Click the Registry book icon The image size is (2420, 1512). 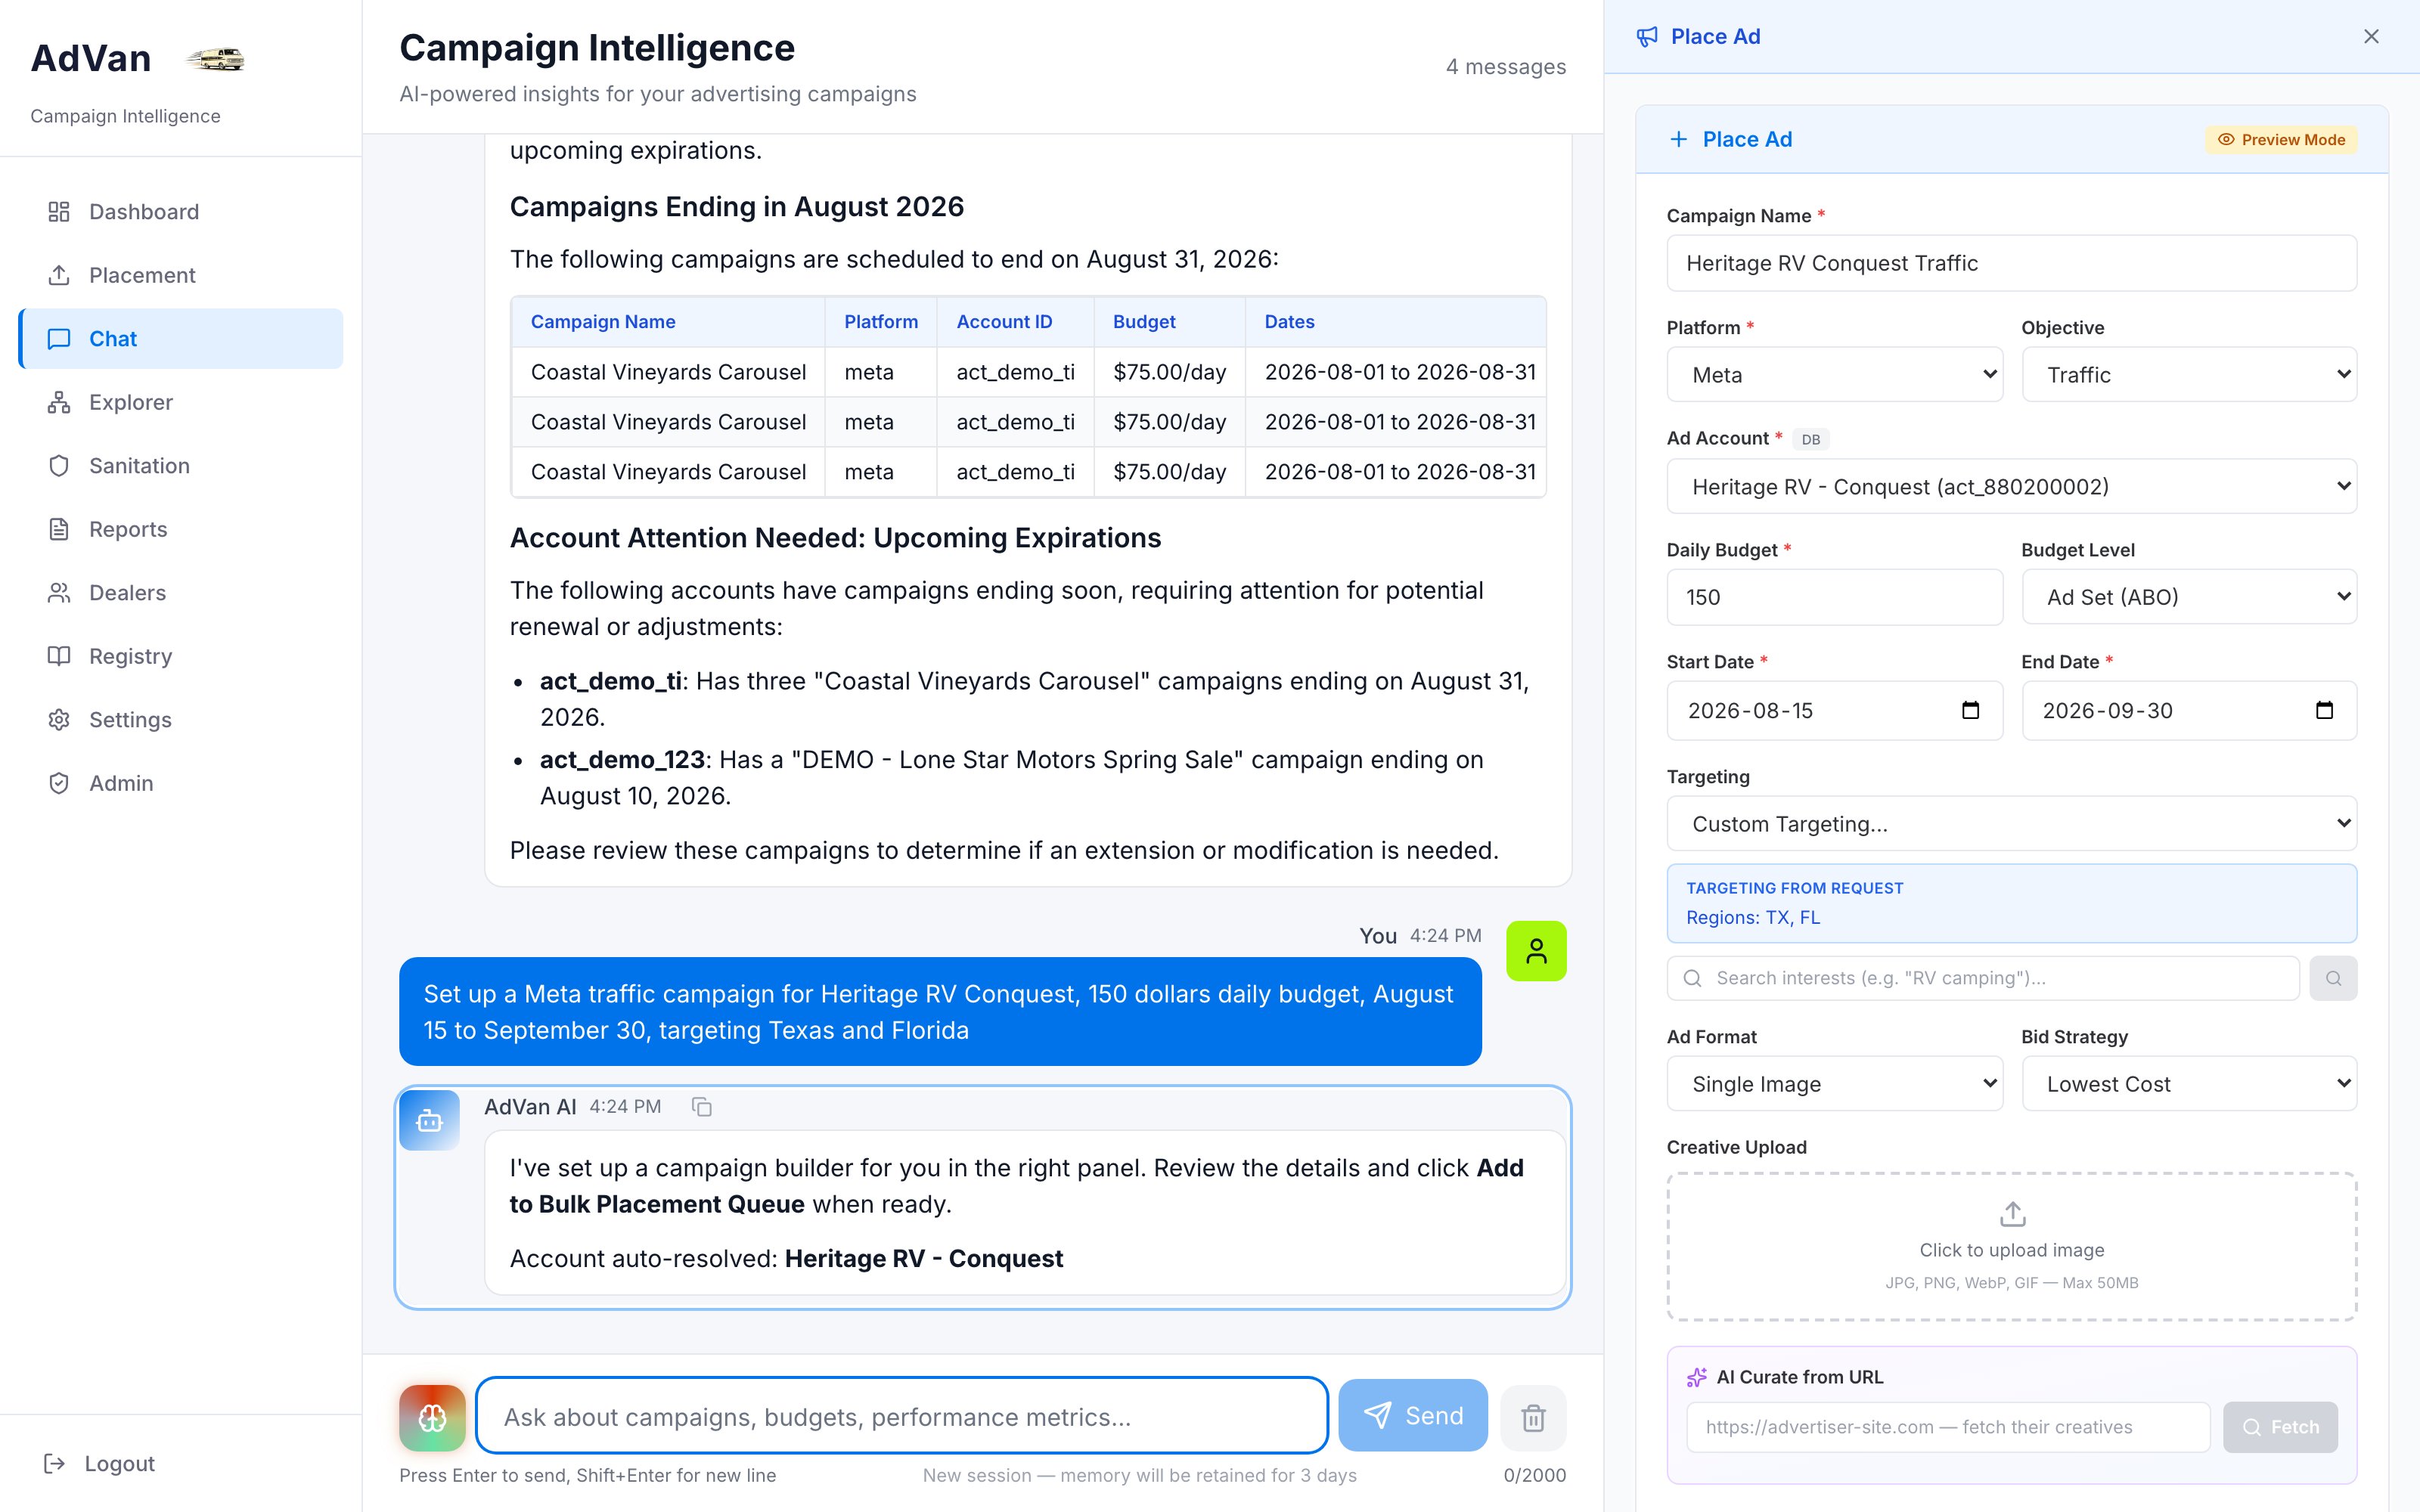pos(59,656)
